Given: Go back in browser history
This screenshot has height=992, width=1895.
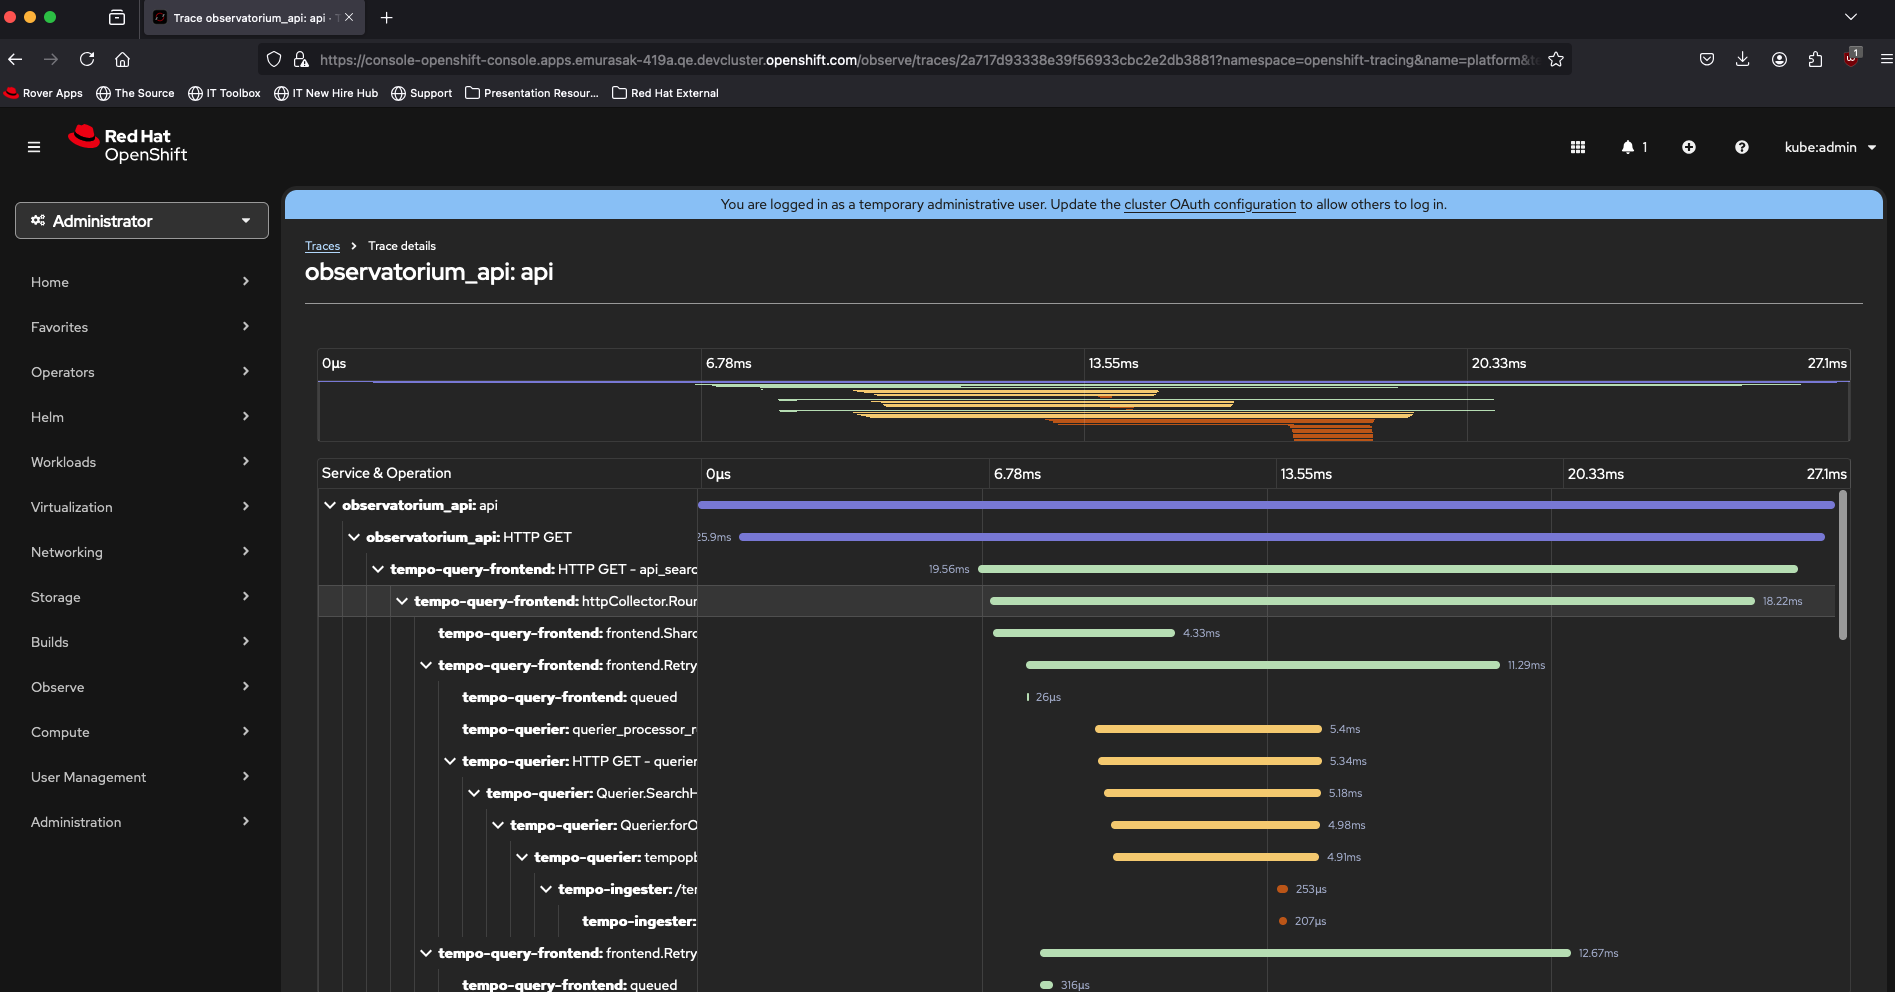Looking at the screenshot, I should point(15,59).
